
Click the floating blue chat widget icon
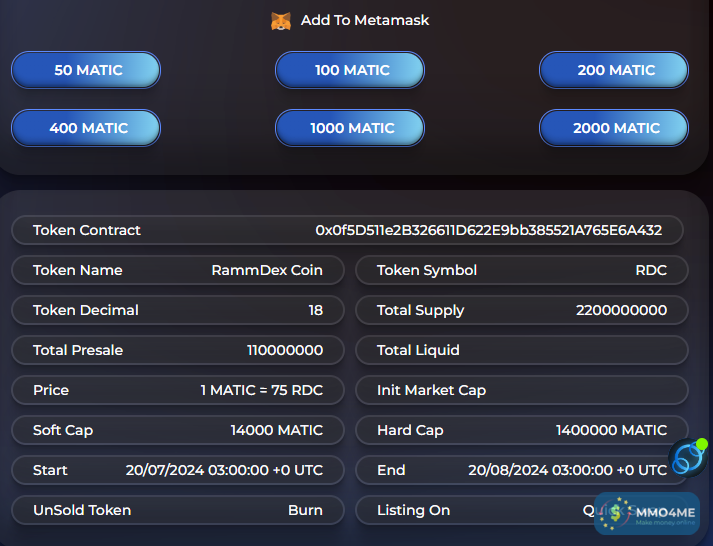coord(688,458)
